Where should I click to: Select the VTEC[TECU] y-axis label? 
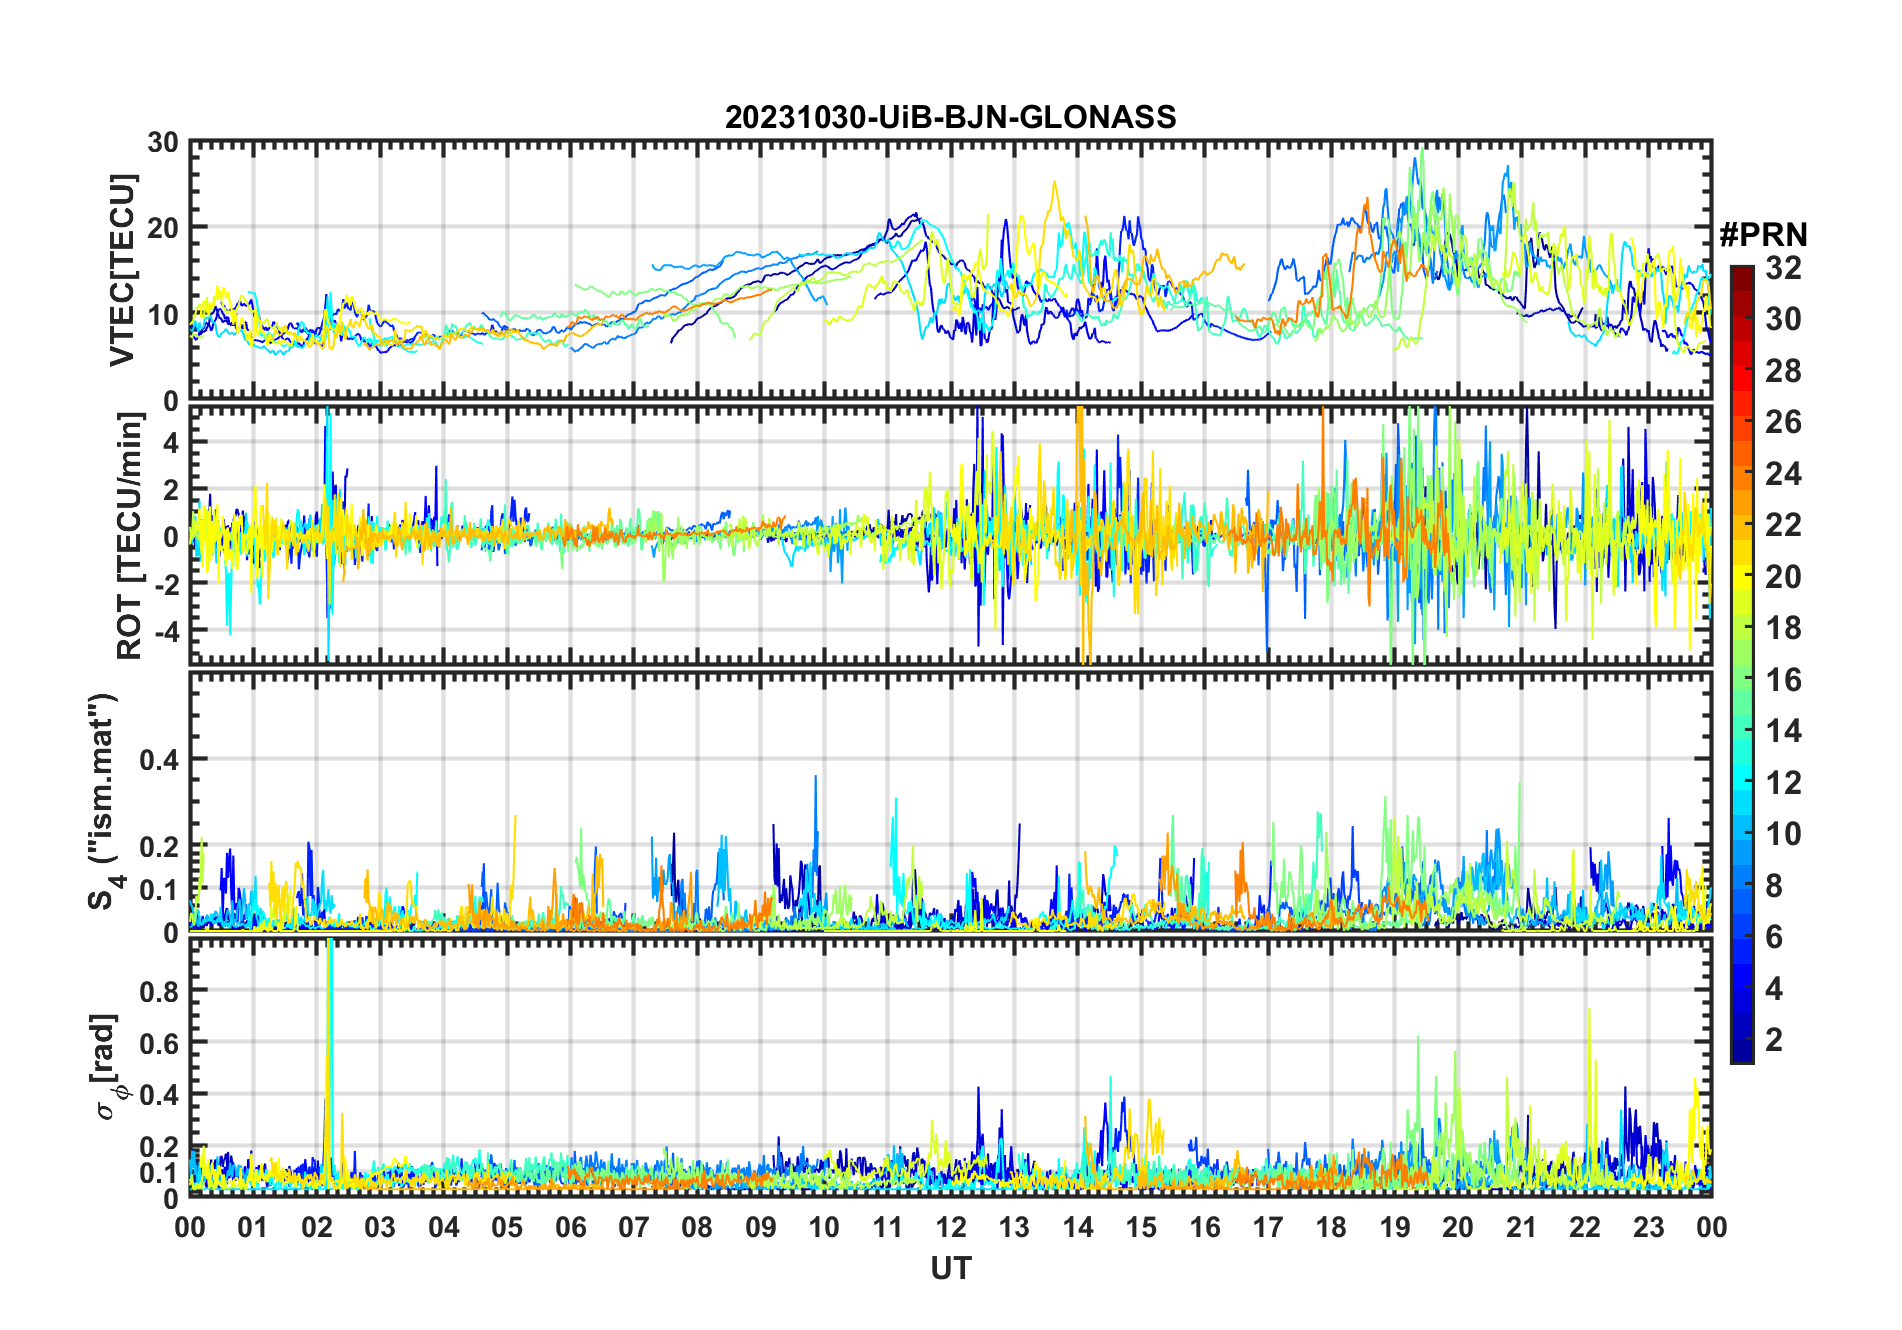[122, 270]
